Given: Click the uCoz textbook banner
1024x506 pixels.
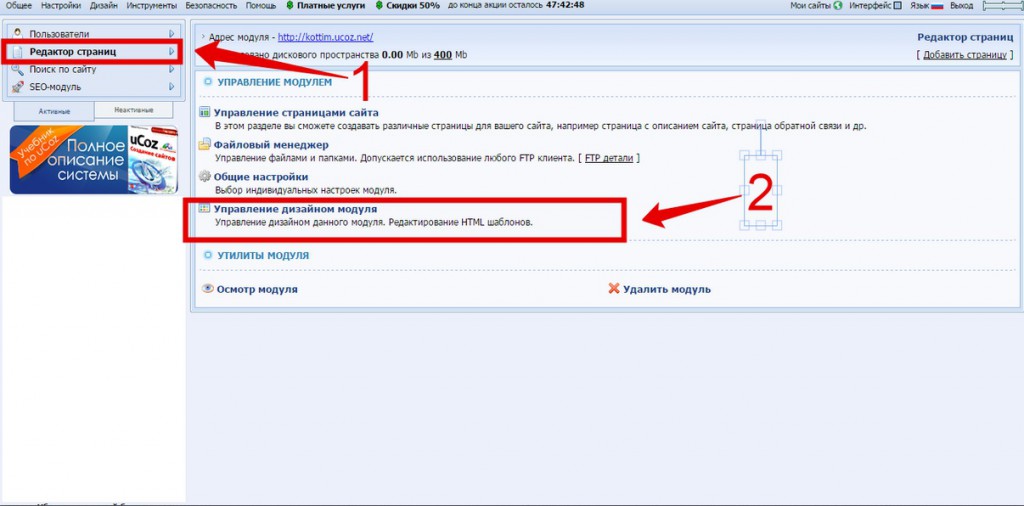Looking at the screenshot, I should click(93, 159).
